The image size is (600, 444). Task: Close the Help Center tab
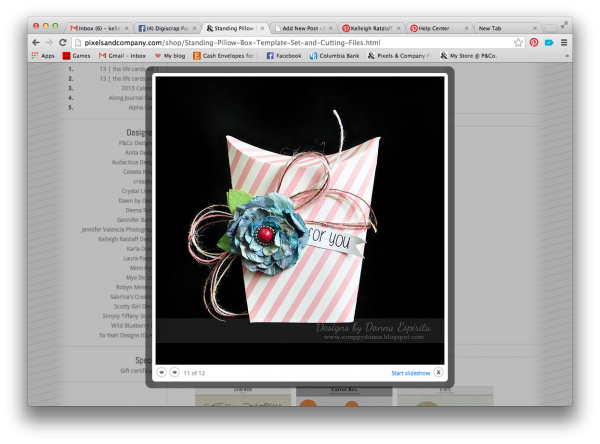tap(466, 28)
